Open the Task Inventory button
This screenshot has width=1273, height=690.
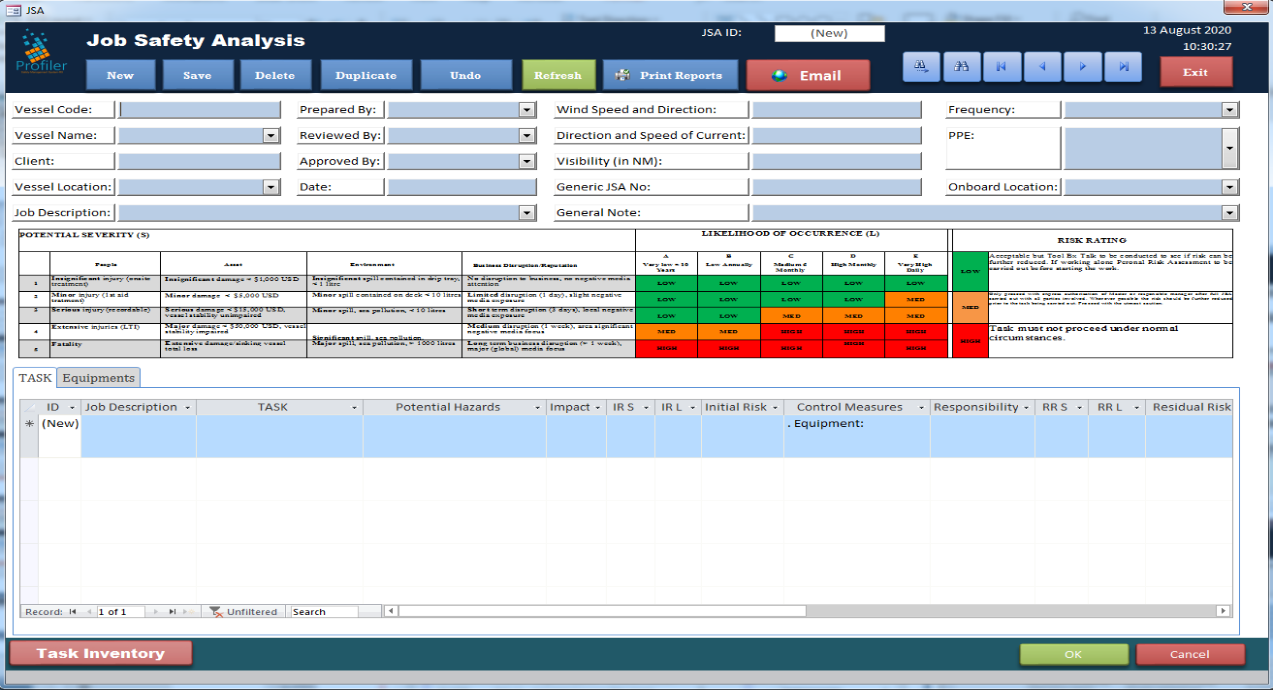click(100, 653)
